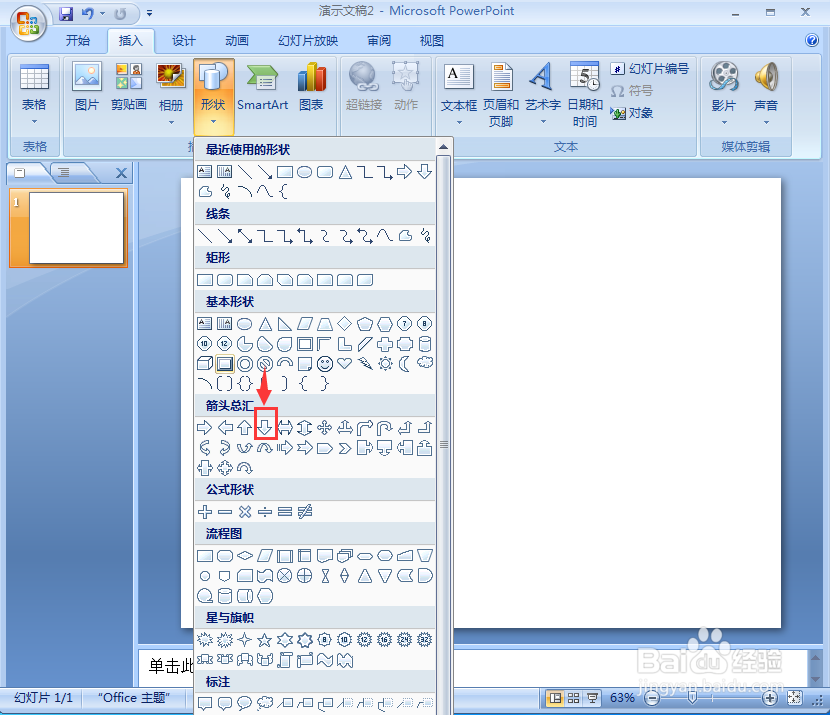Zoom in with the plus button

coord(770,699)
